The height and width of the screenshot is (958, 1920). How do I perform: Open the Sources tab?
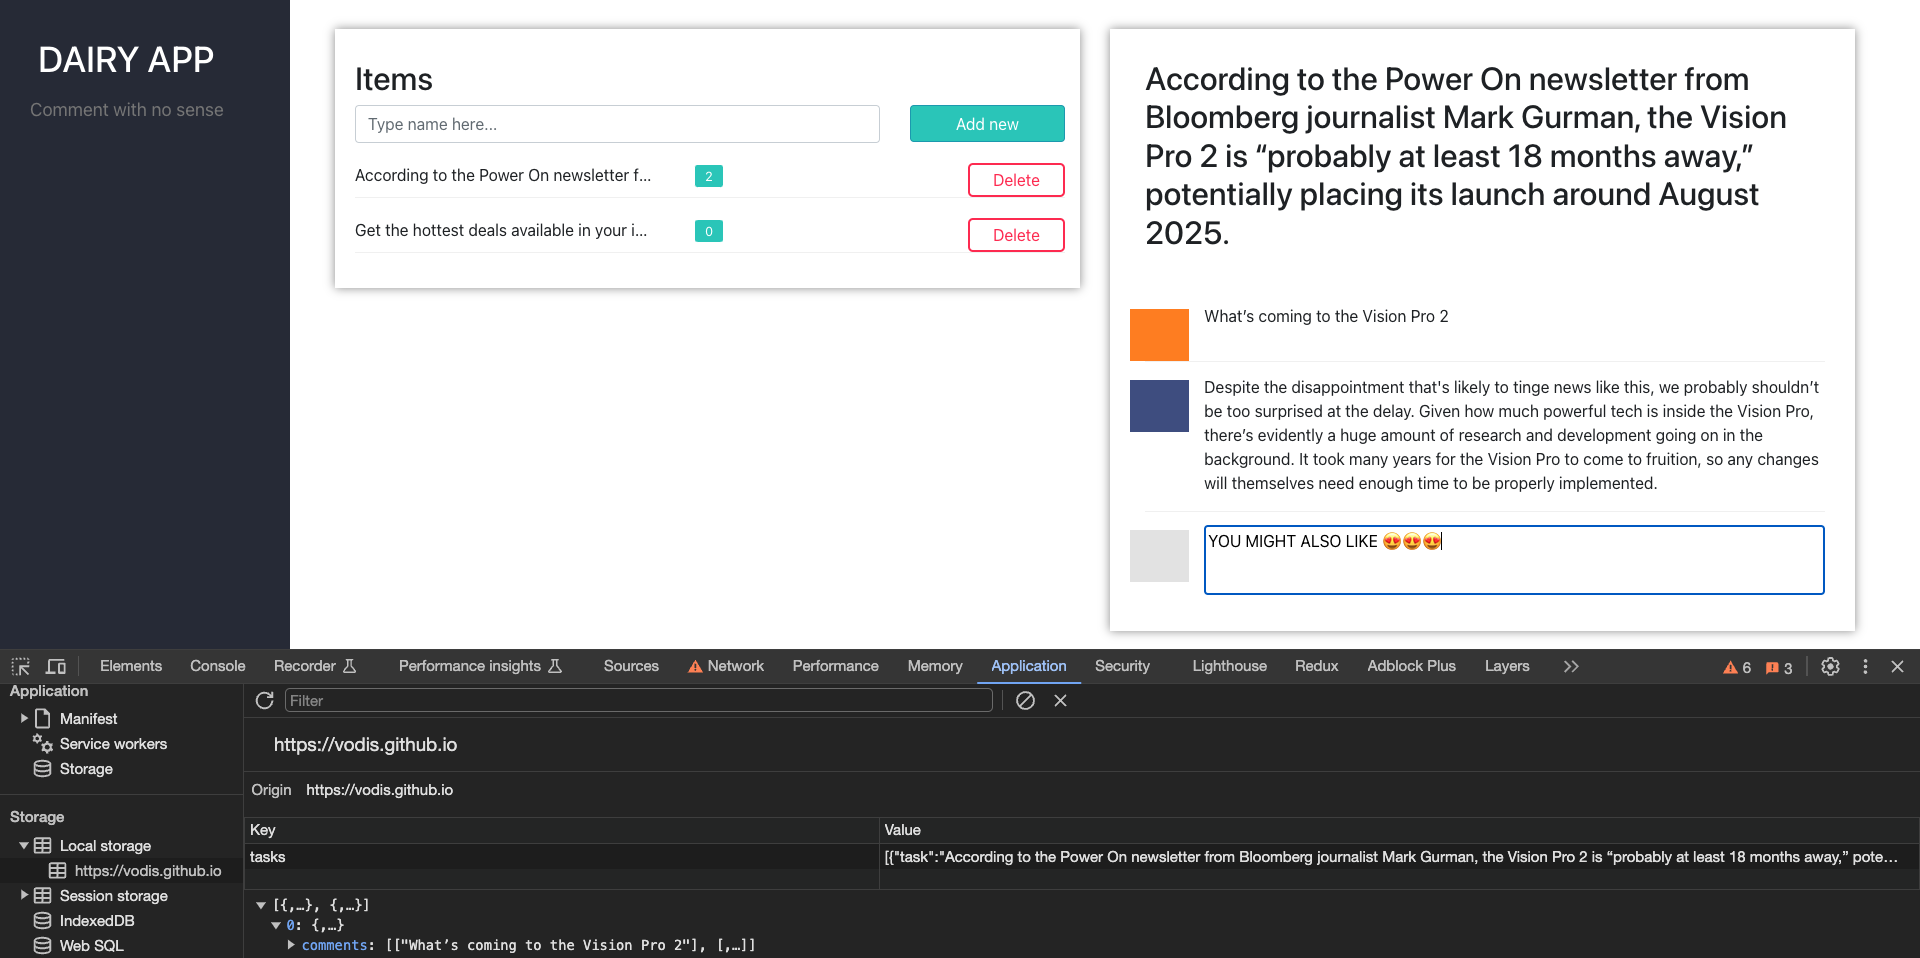(x=631, y=666)
